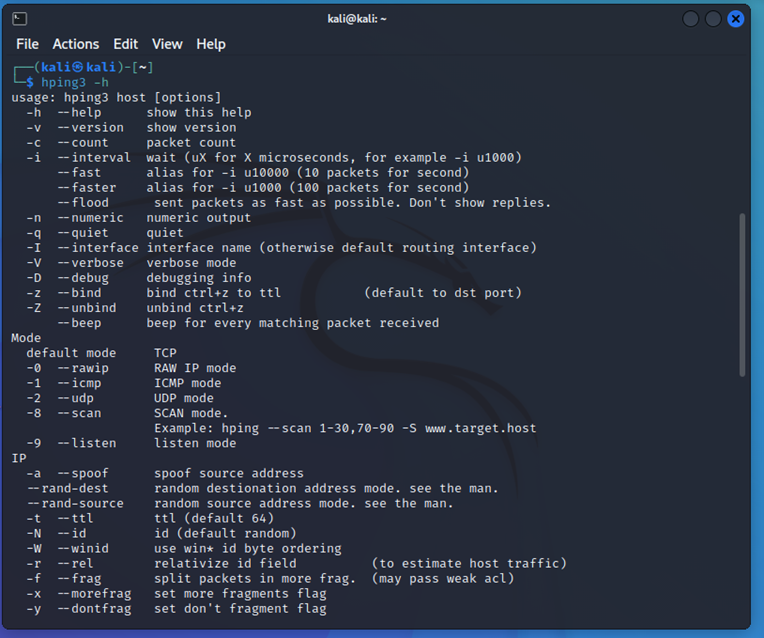The image size is (764, 638).
Task: Open the View menu
Action: pos(167,44)
